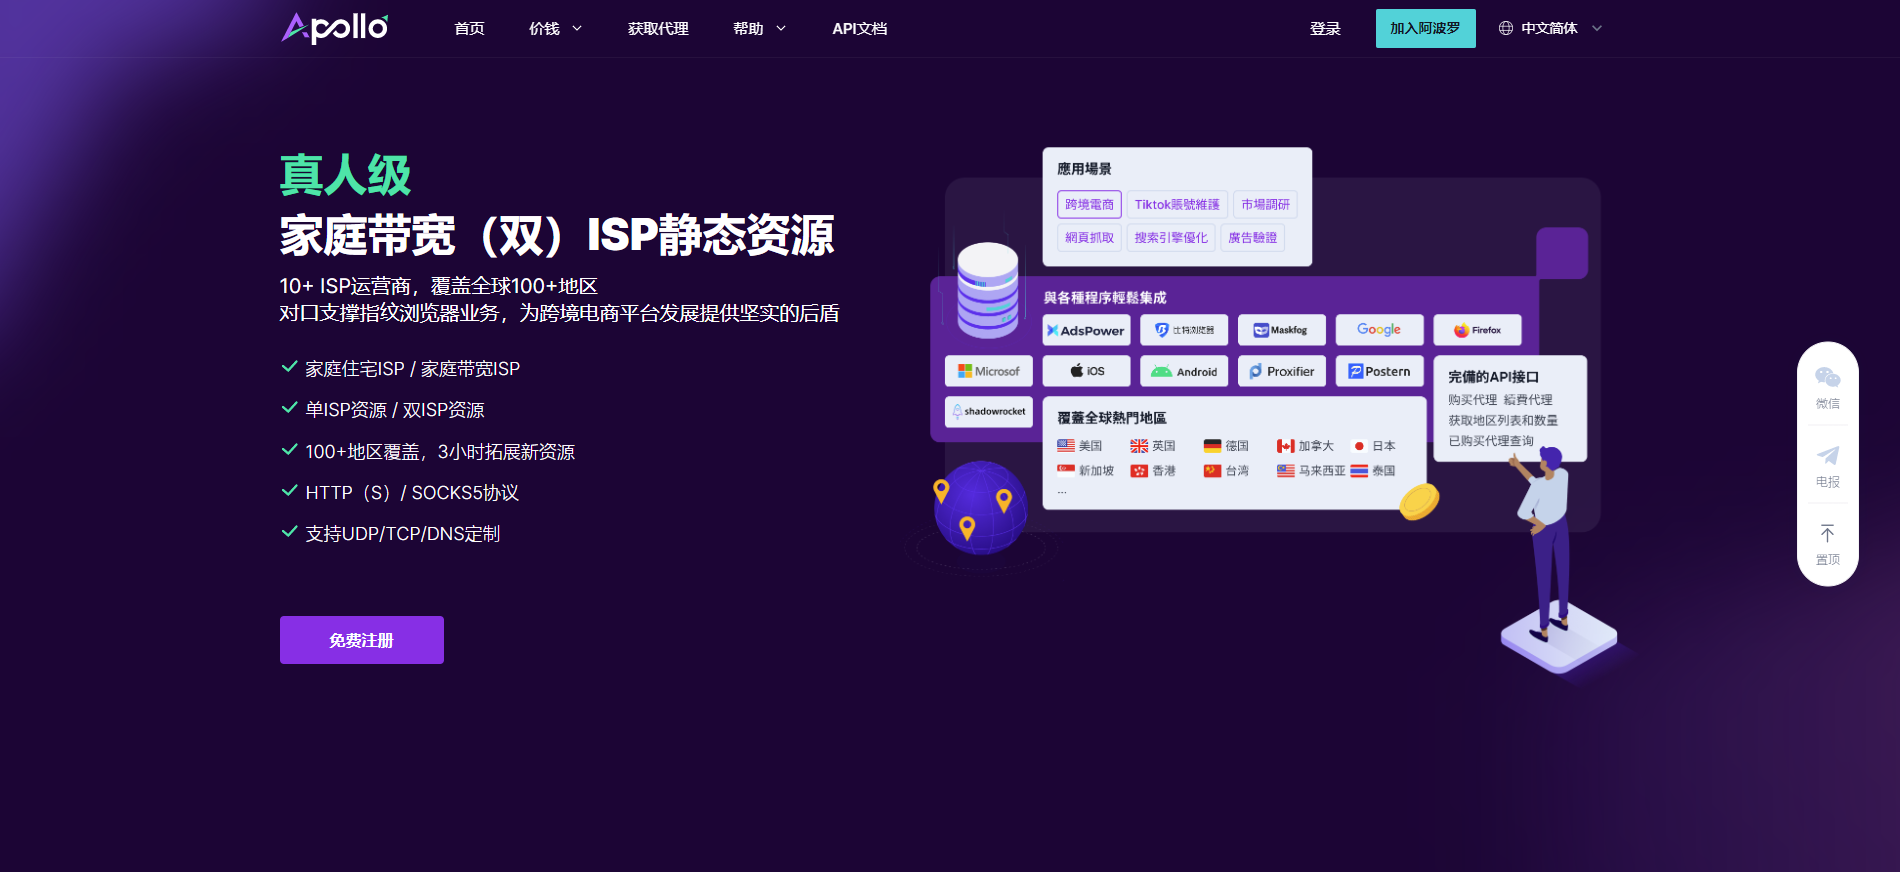Viewport: 1900px width, 872px height.
Task: Click the back-to-top (置顶) arrow icon
Action: [x=1827, y=534]
